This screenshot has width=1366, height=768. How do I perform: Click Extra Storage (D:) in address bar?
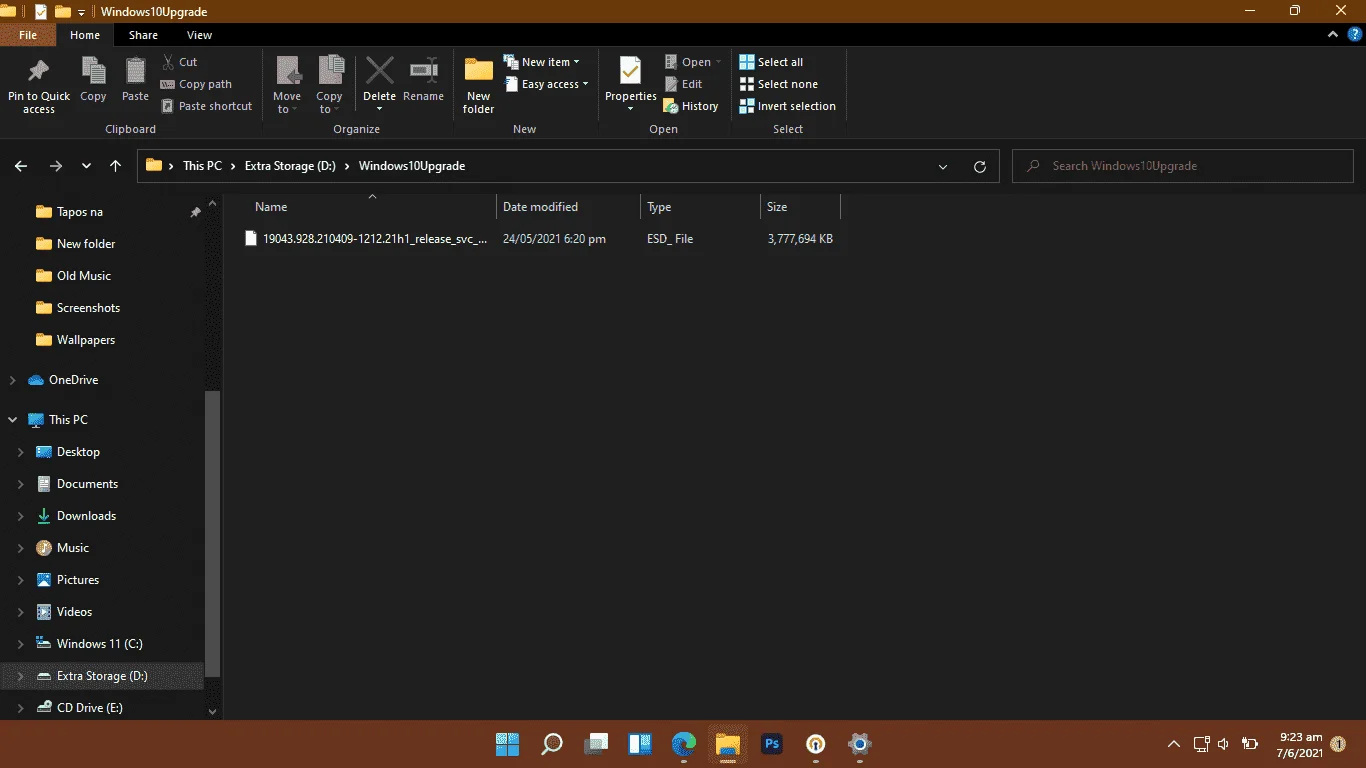(290, 166)
